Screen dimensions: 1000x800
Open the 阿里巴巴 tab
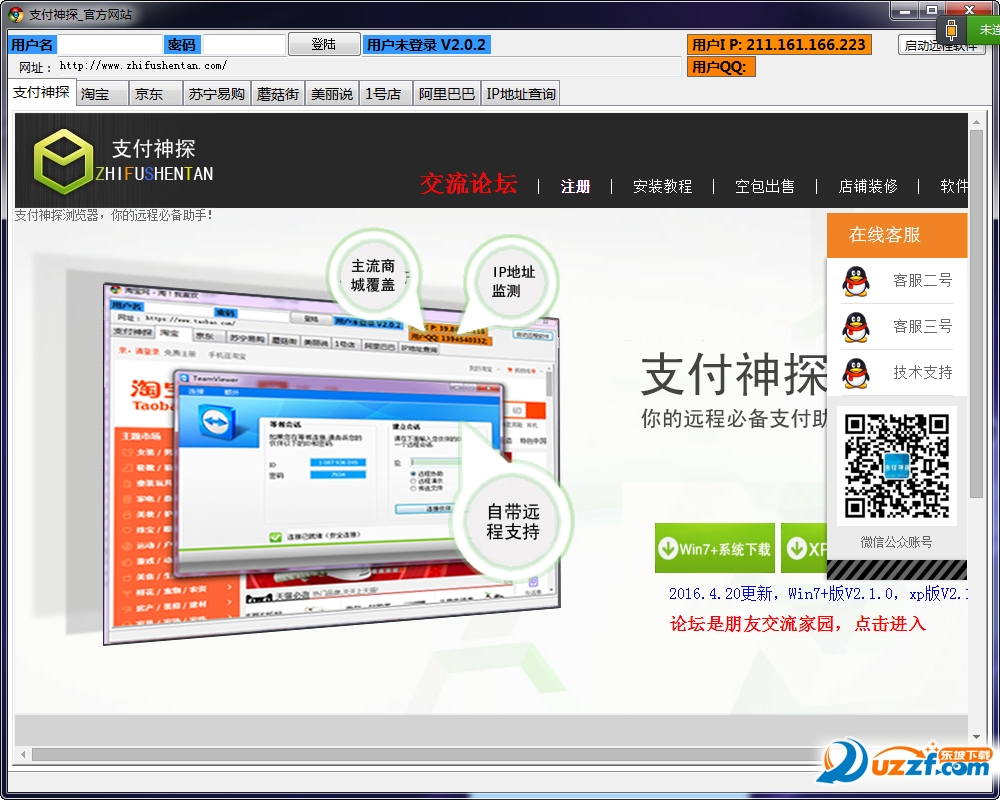click(446, 94)
